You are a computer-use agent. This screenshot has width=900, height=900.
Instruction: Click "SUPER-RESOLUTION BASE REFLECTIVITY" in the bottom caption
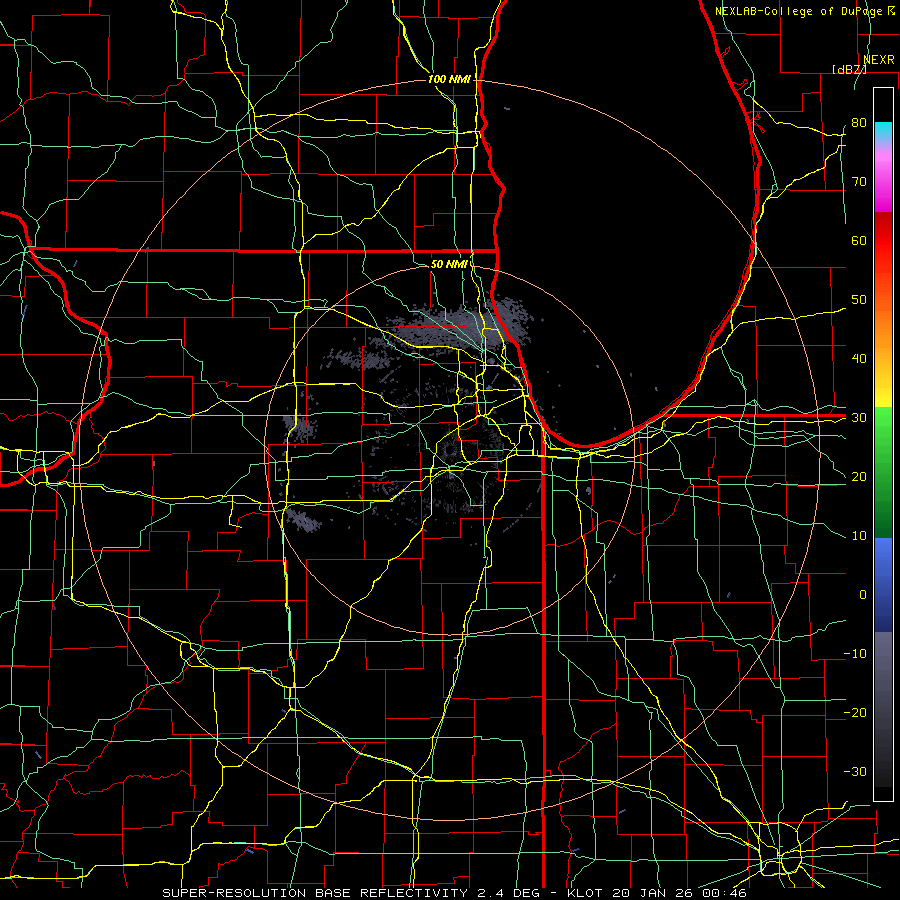(x=315, y=893)
